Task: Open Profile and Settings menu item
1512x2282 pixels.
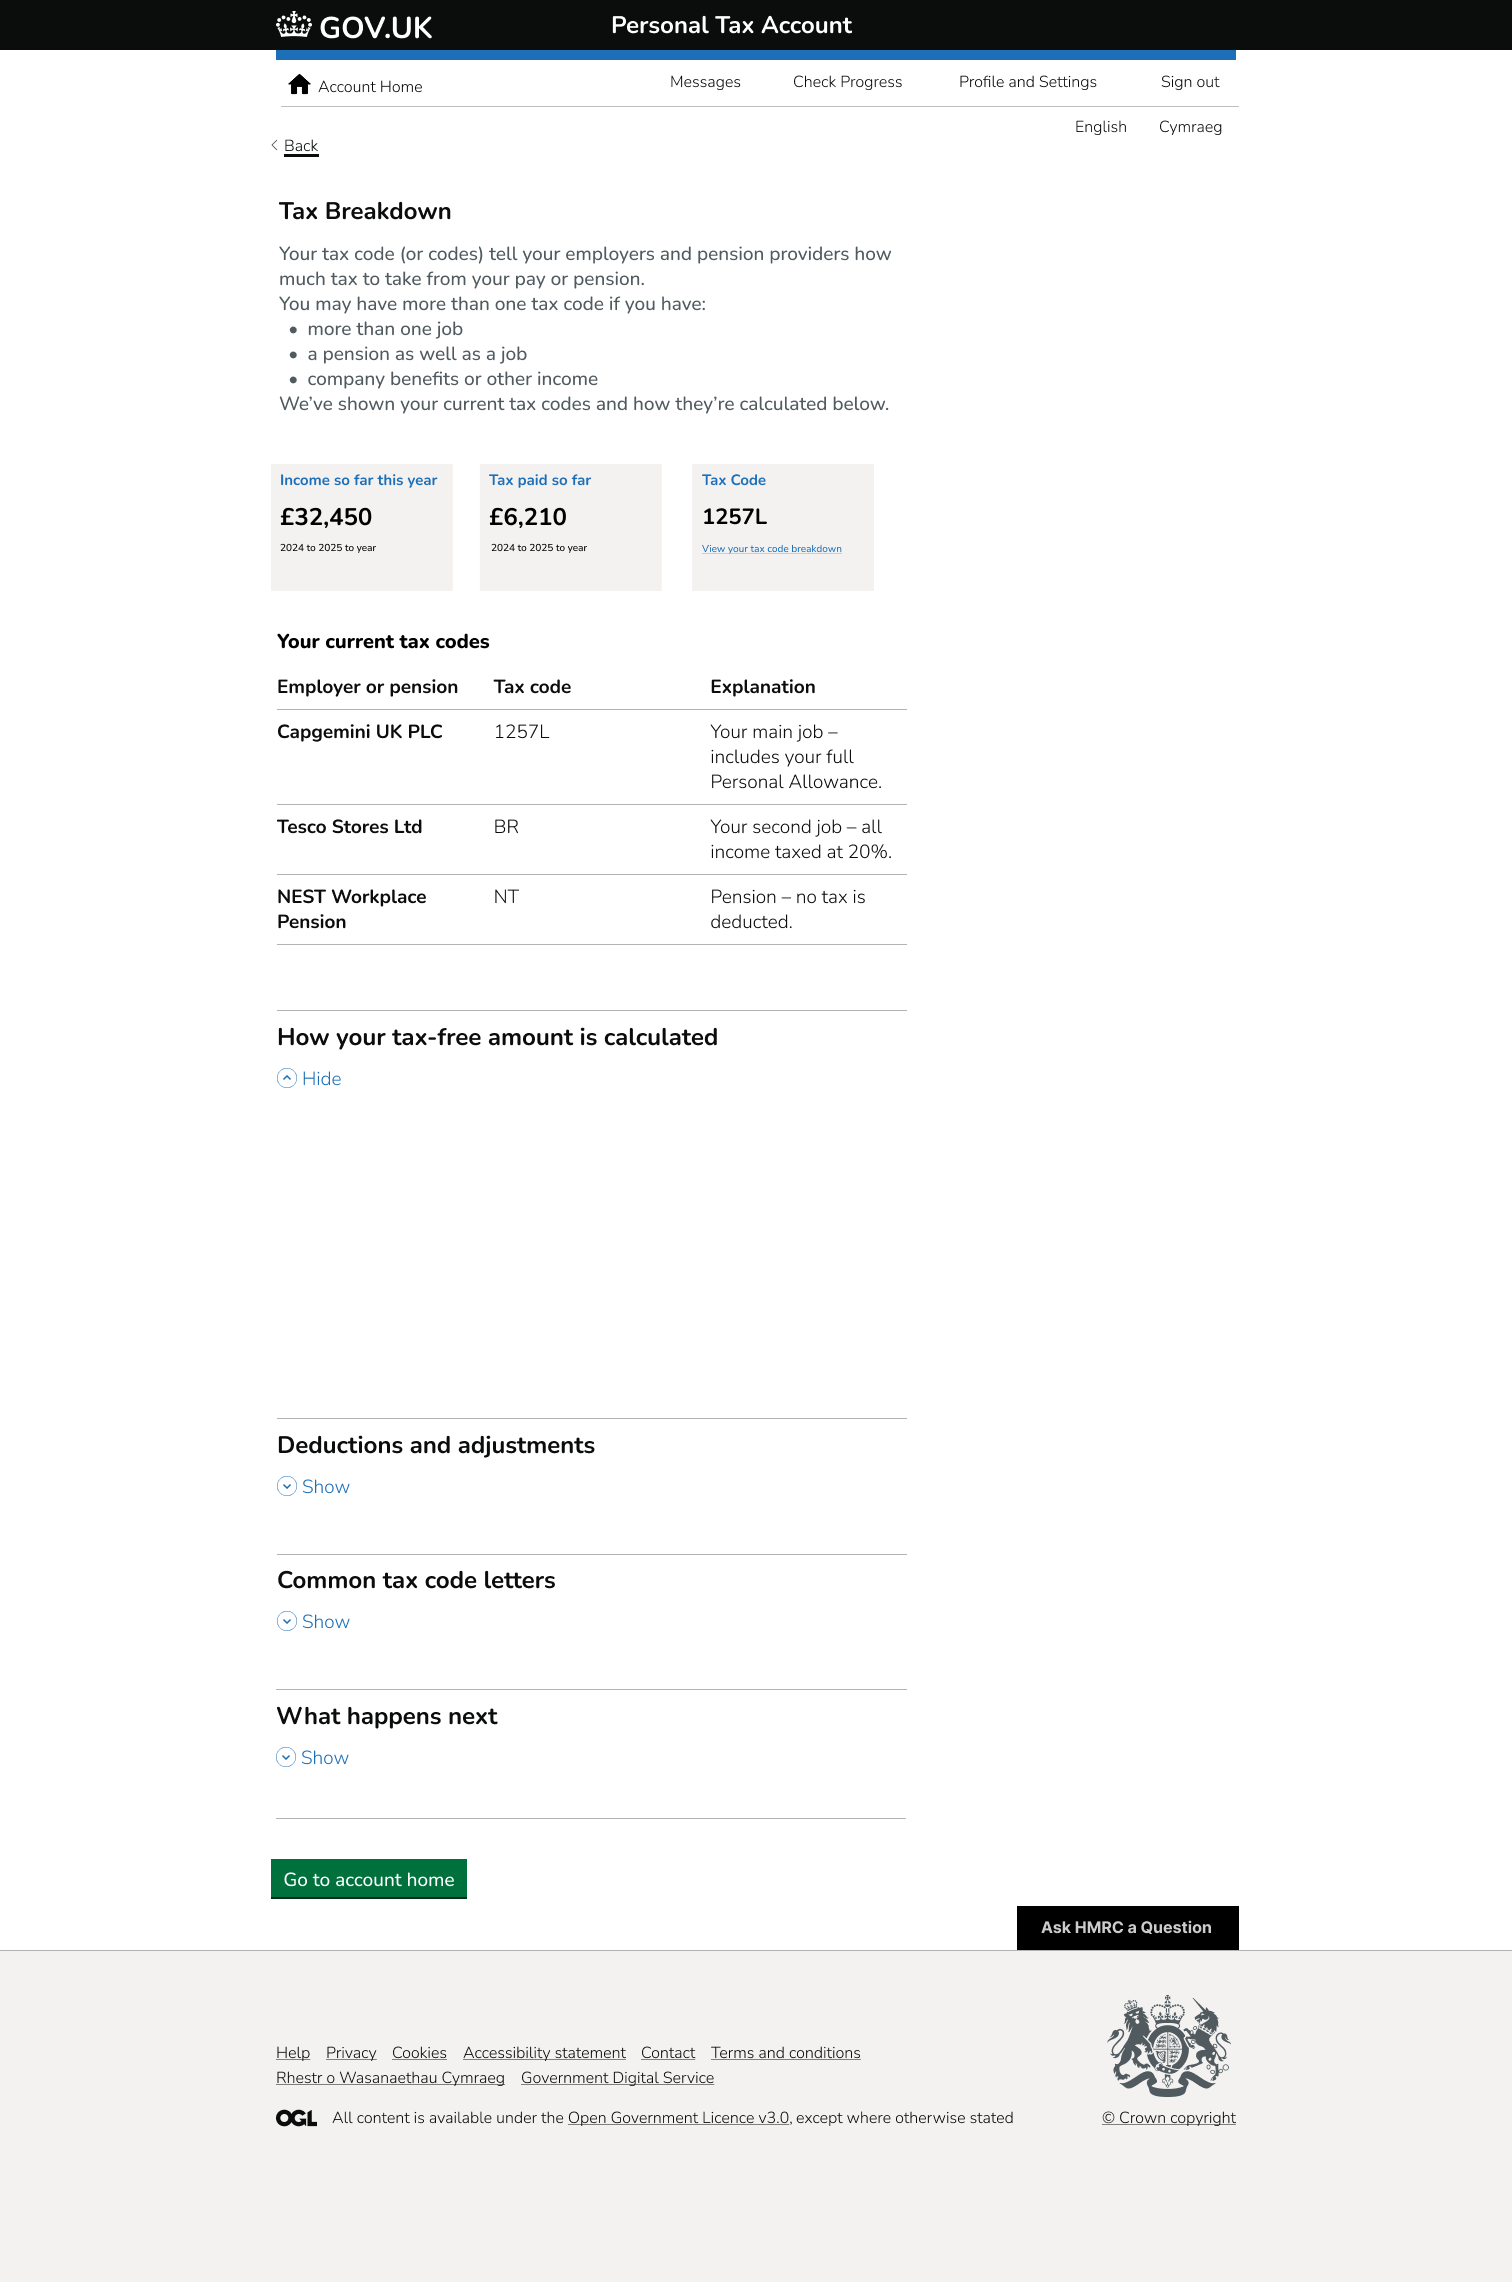Action: 1027,82
